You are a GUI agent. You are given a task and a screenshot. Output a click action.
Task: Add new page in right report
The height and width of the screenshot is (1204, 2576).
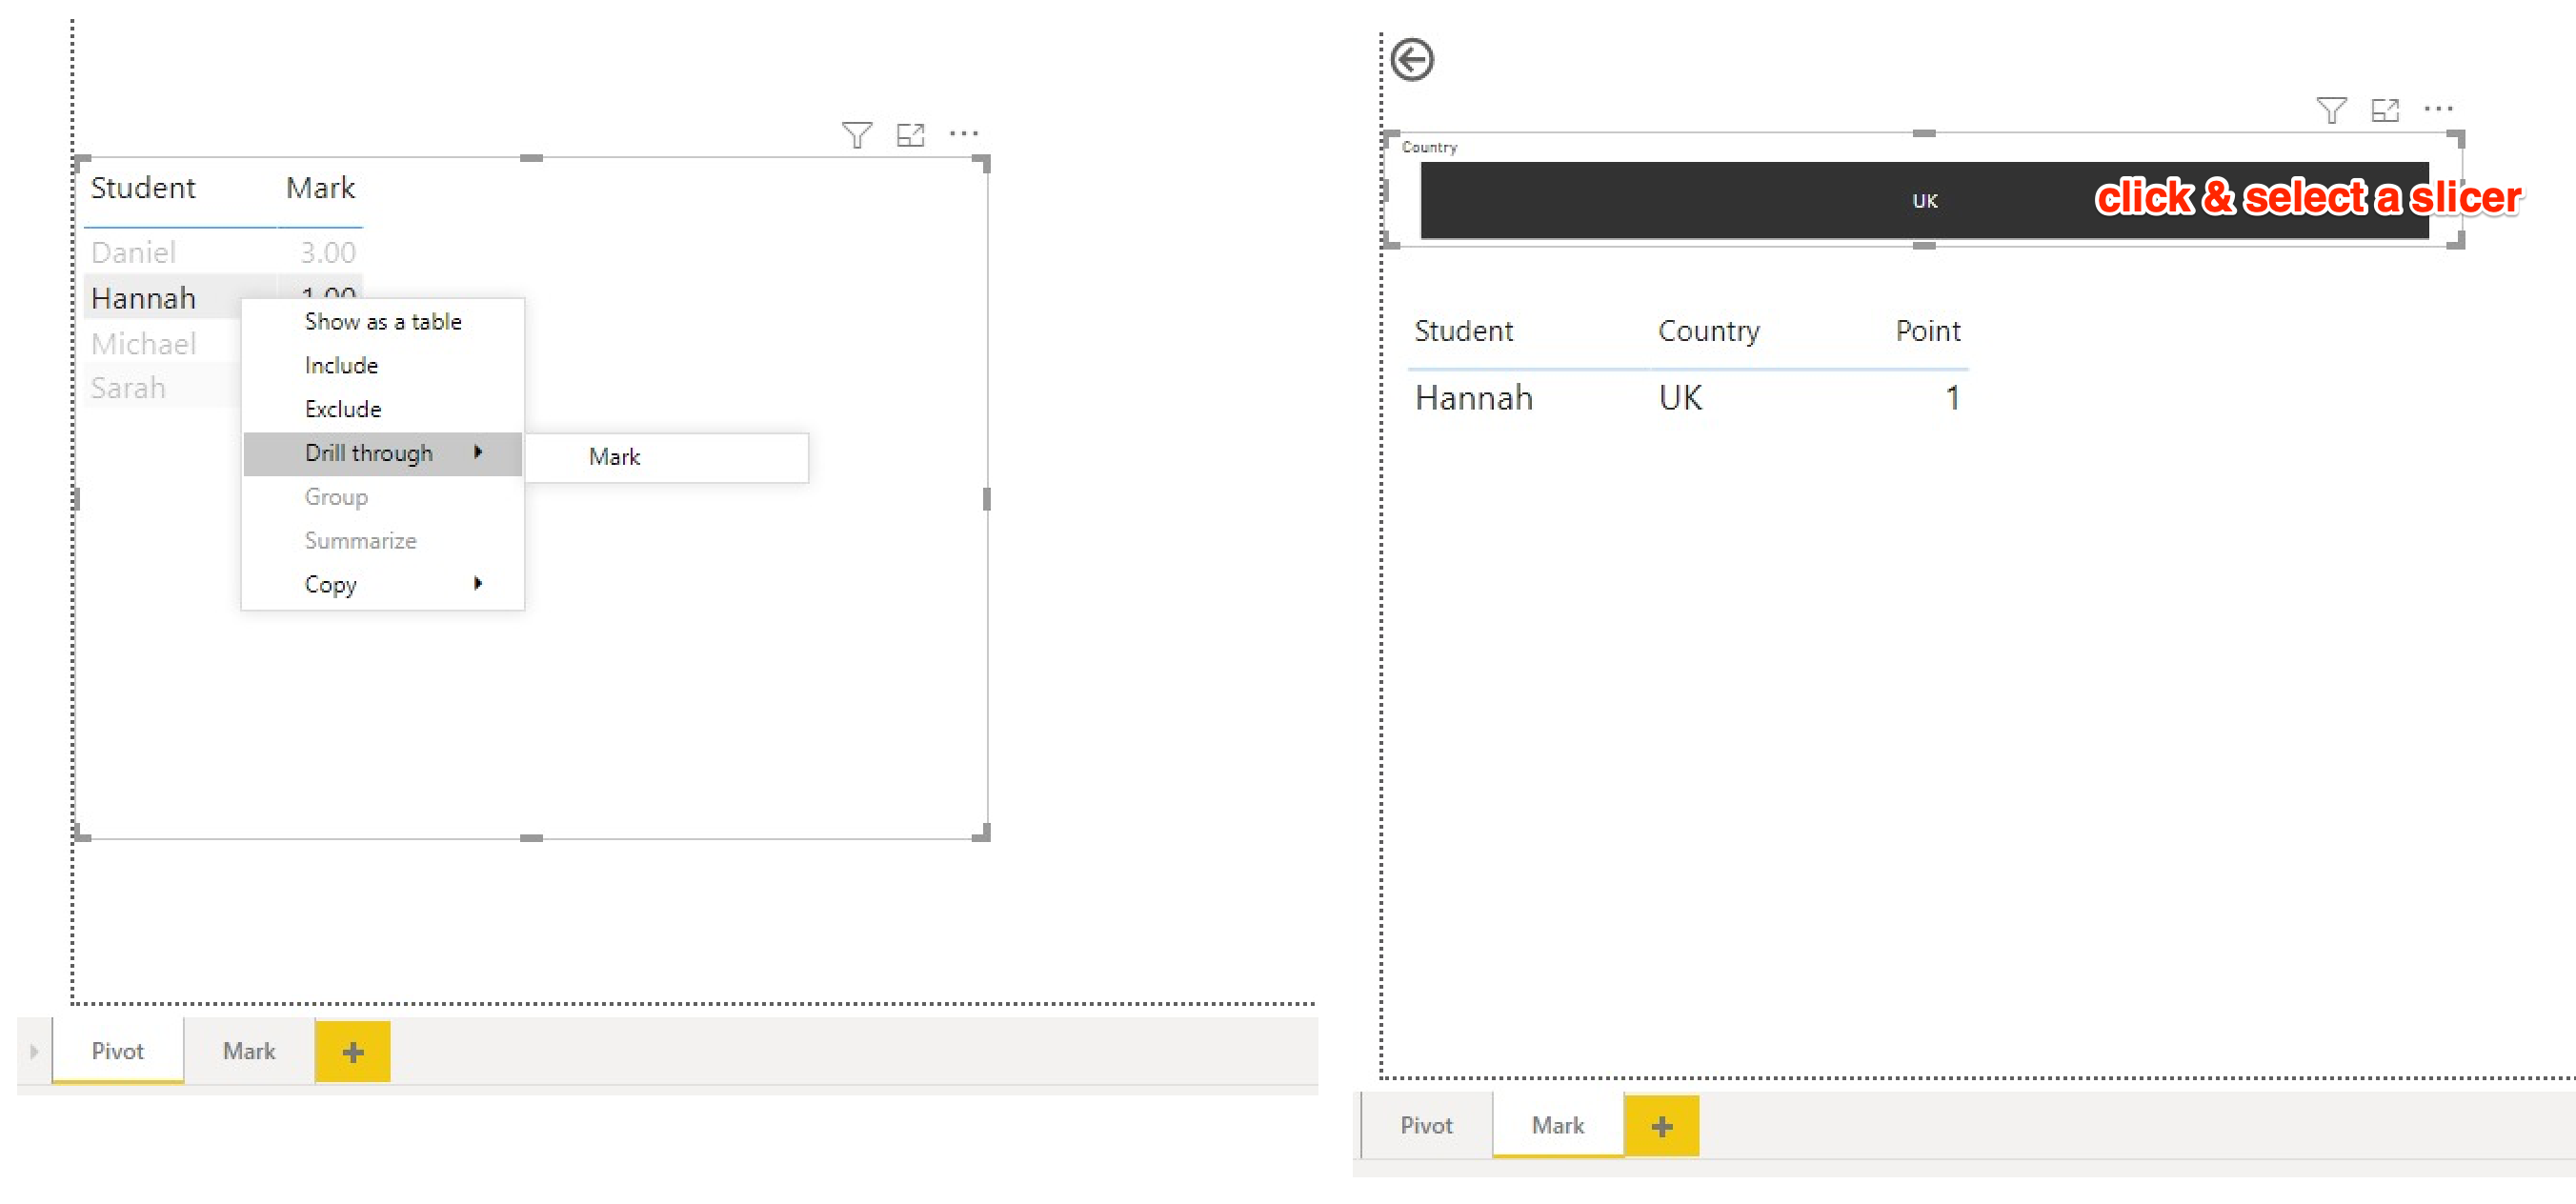point(1661,1126)
